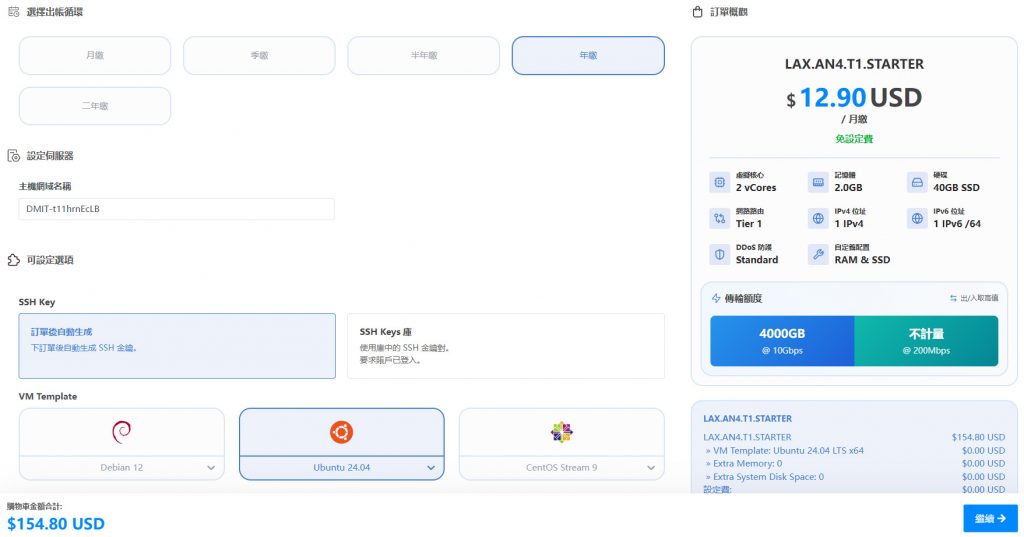The image size is (1024, 537).
Task: Select the 季繳 quarterly billing cycle
Action: click(259, 56)
